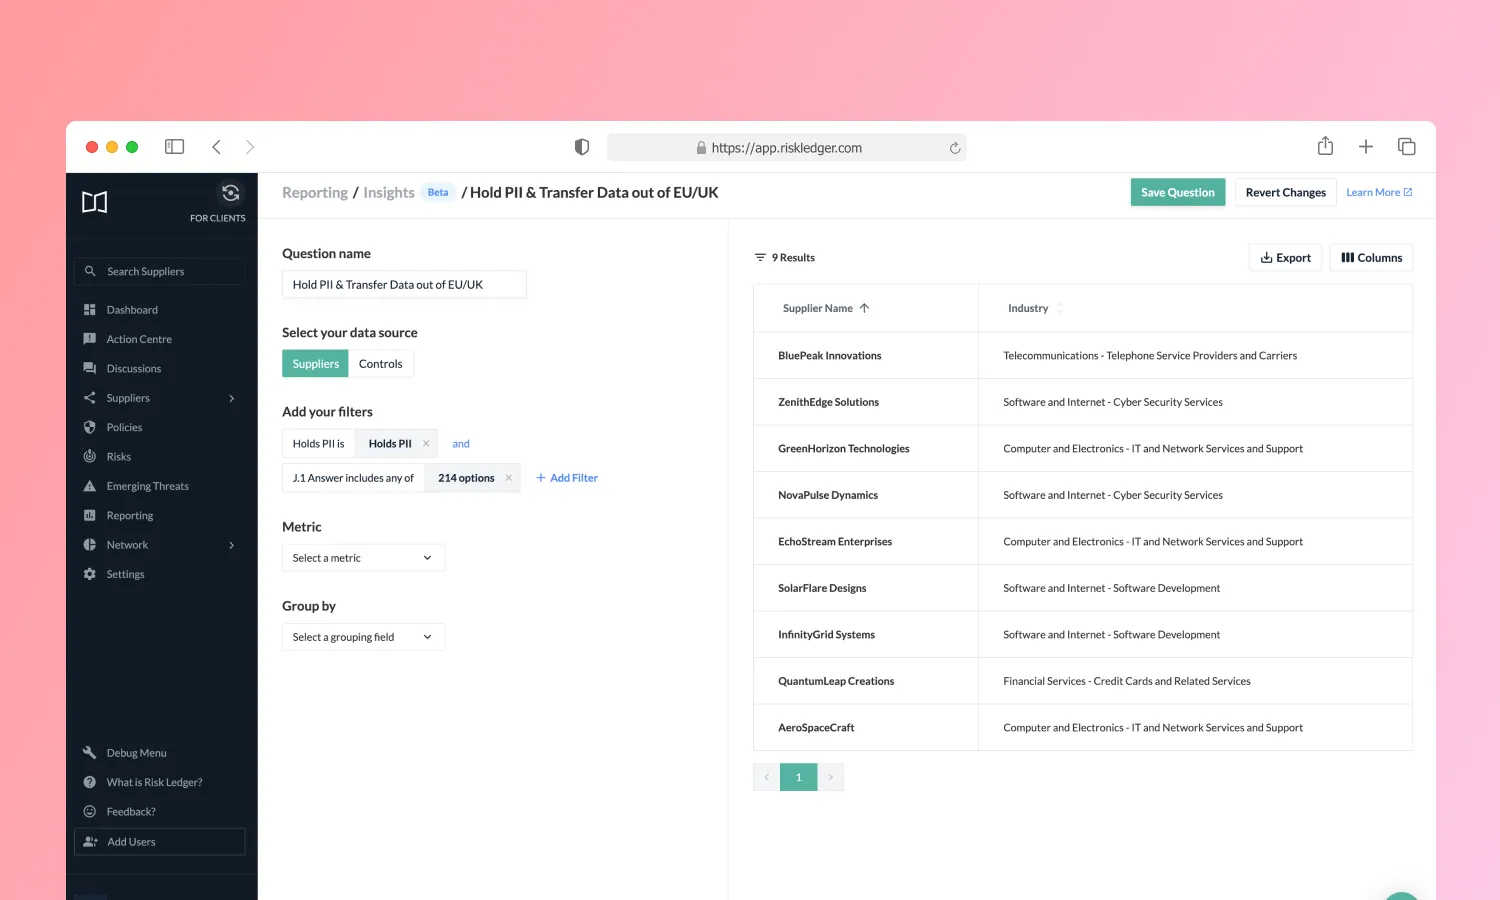Revert changes to the question
The height and width of the screenshot is (900, 1500).
point(1285,192)
